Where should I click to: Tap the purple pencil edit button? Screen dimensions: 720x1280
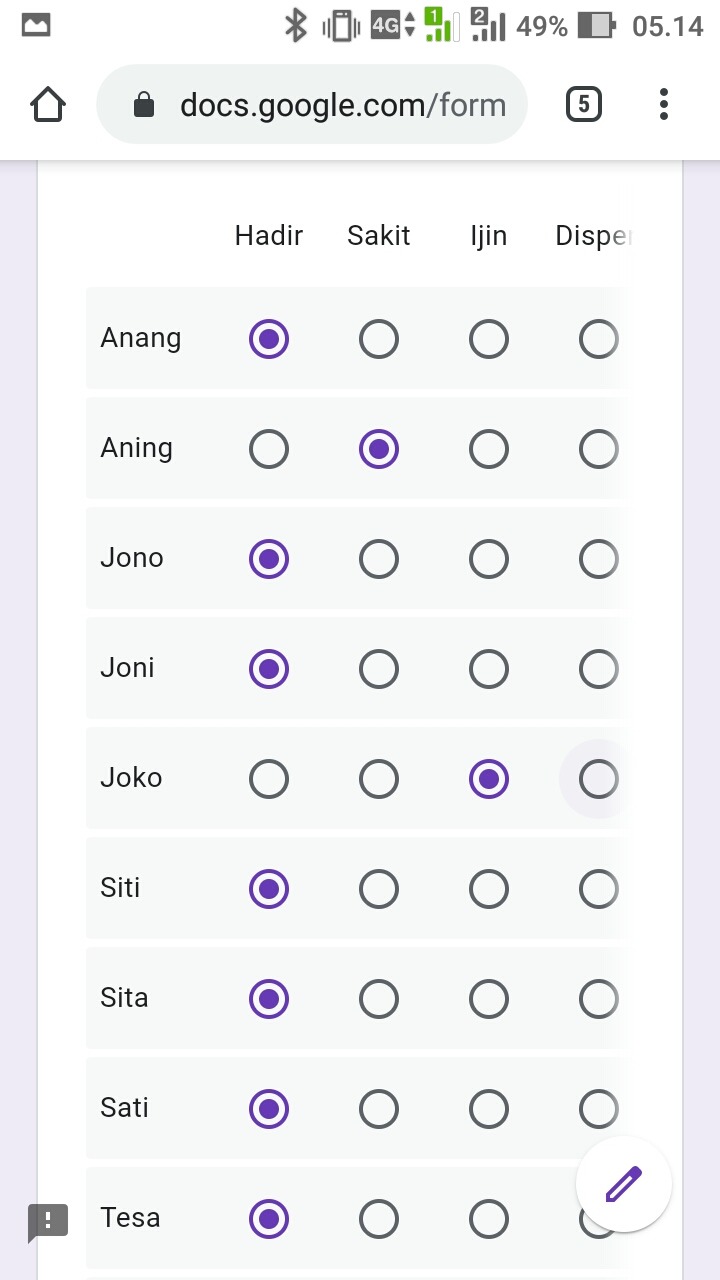tap(623, 1184)
